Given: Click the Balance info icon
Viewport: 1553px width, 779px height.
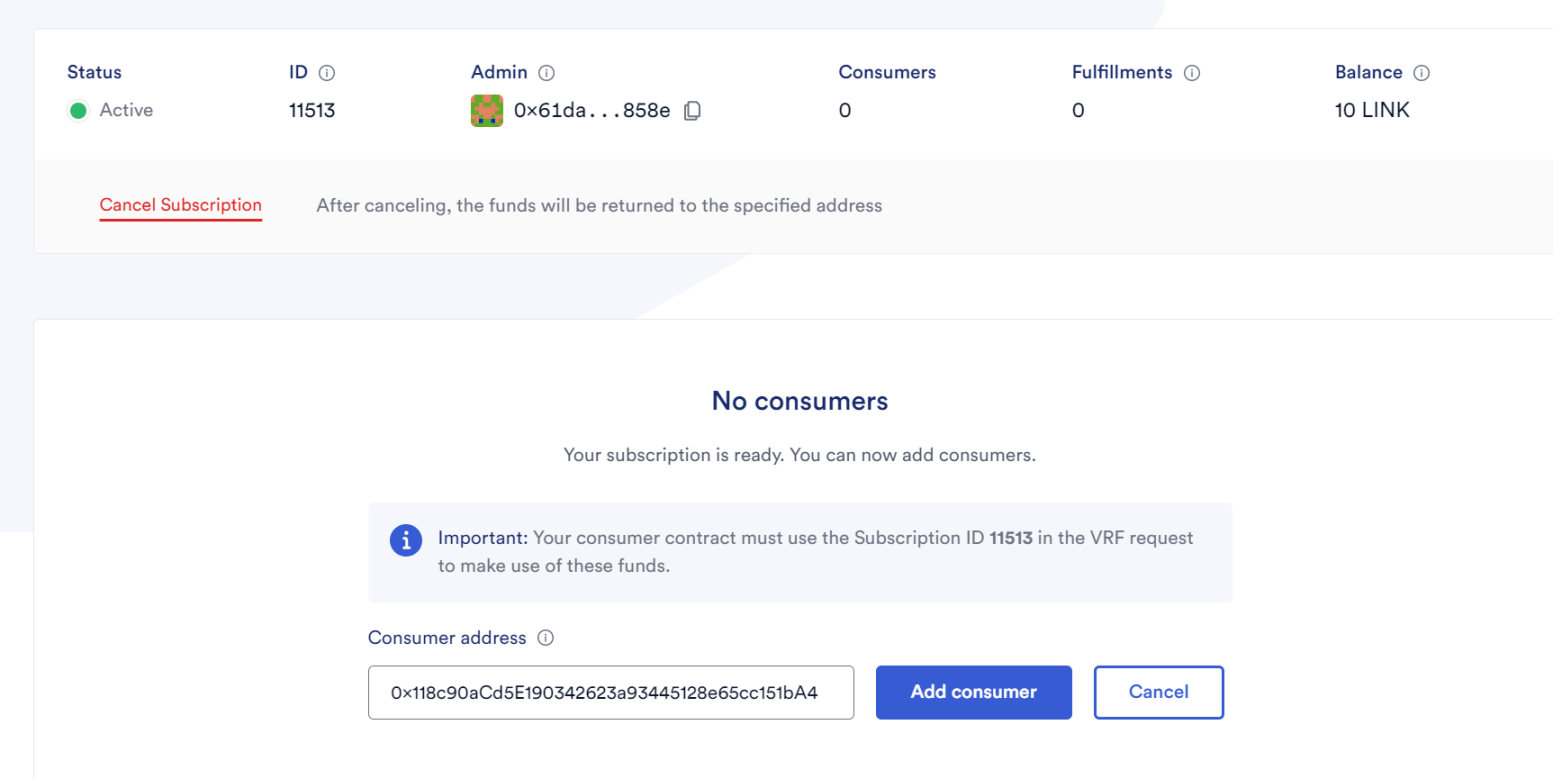Looking at the screenshot, I should tap(1421, 73).
